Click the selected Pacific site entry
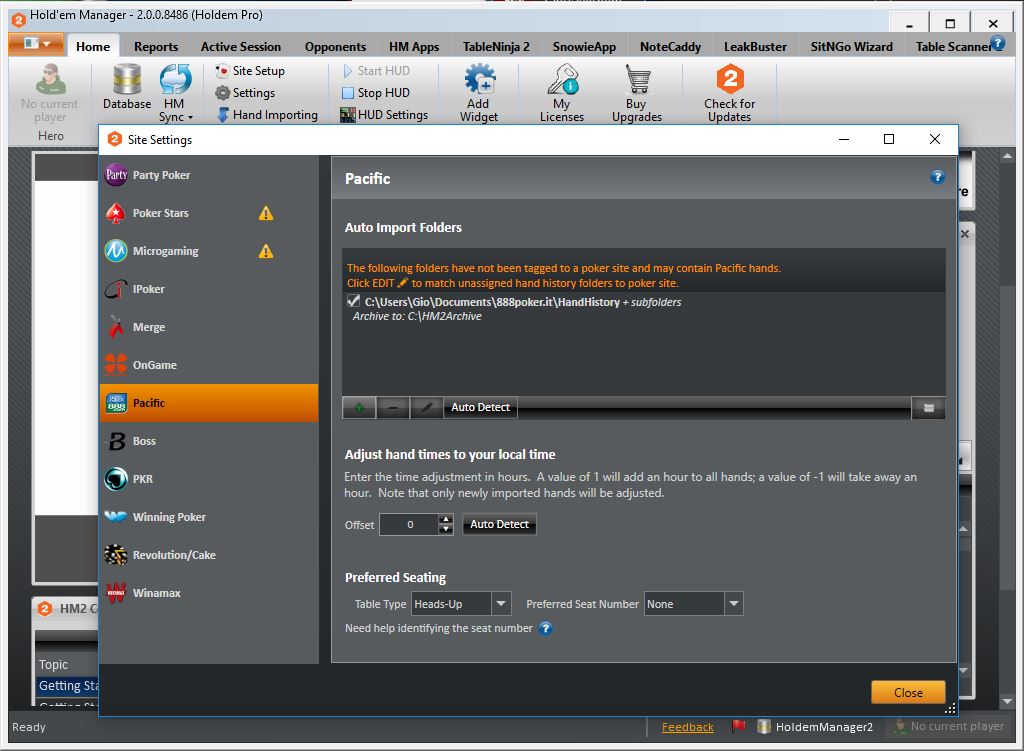 [209, 403]
